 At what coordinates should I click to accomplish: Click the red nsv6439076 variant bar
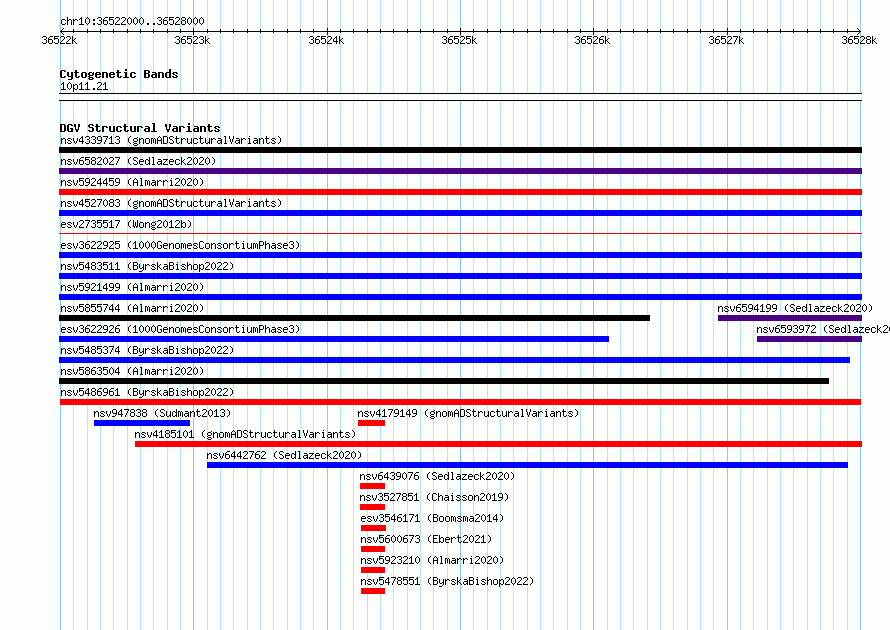click(x=372, y=486)
